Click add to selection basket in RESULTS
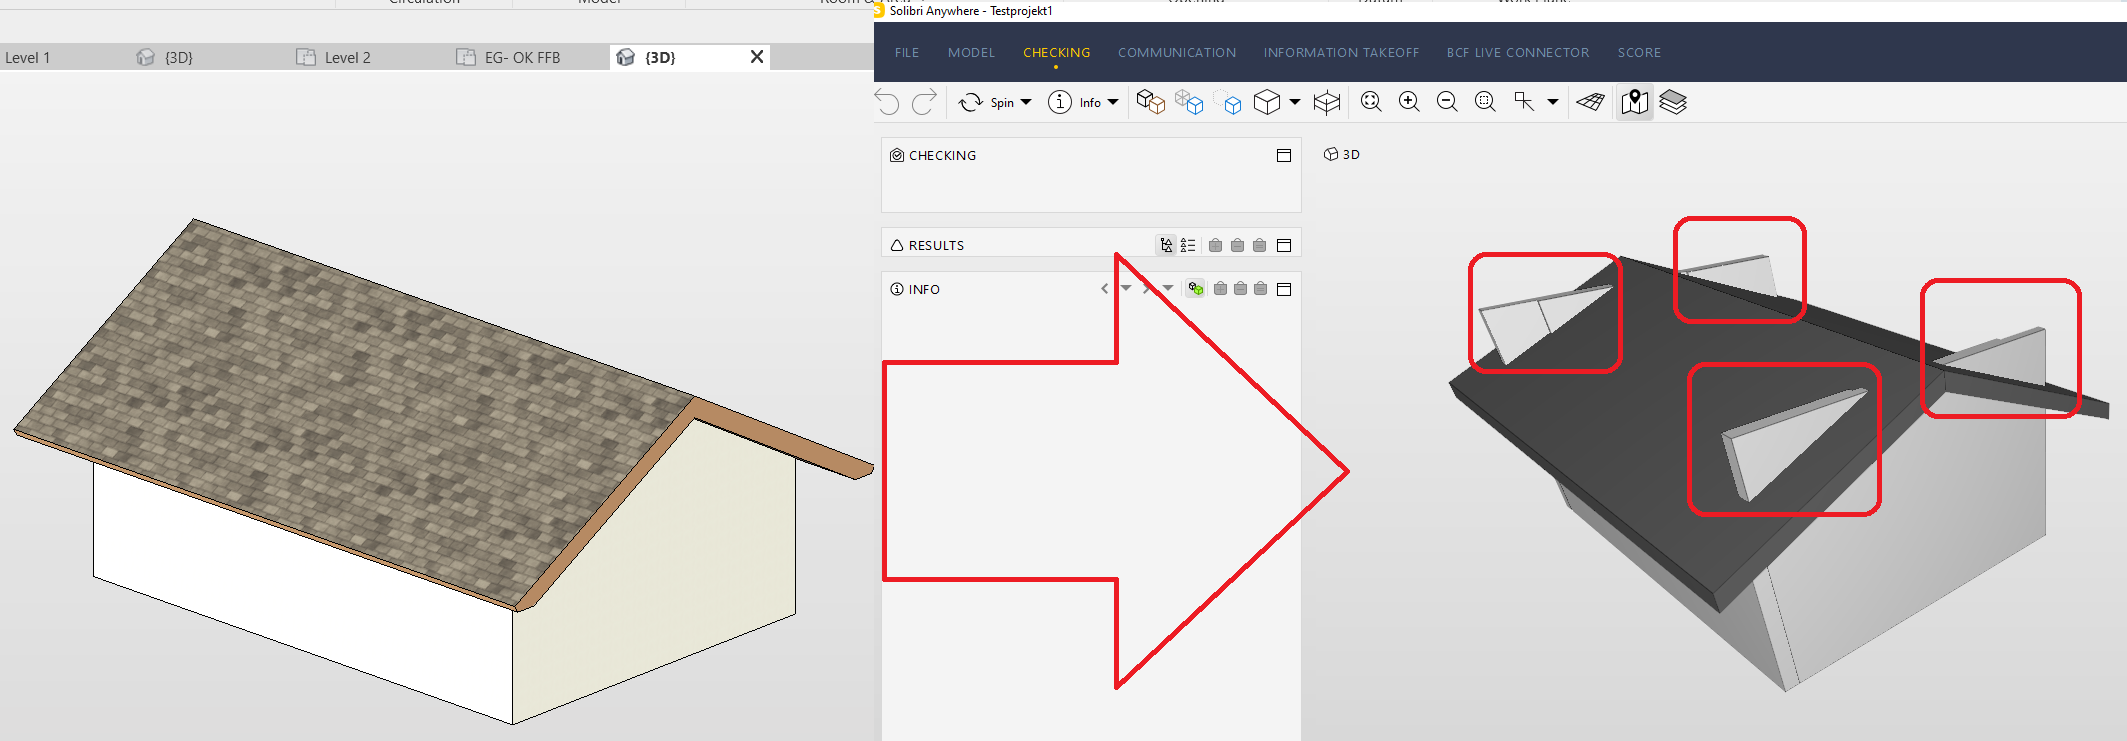Image resolution: width=2127 pixels, height=741 pixels. [1215, 245]
